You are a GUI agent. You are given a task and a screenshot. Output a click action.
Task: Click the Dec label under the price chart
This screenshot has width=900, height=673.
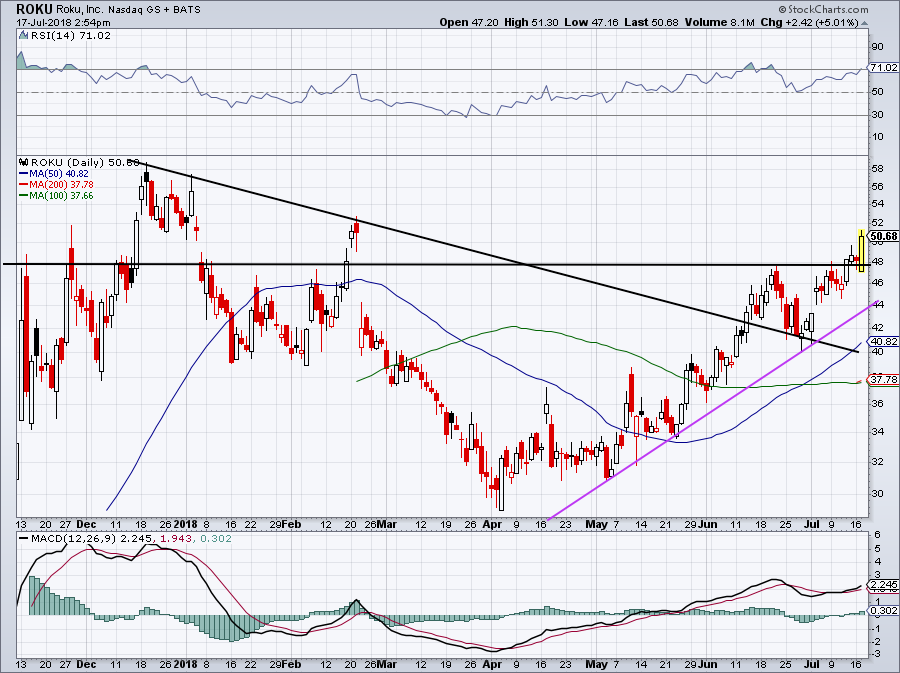[86, 524]
